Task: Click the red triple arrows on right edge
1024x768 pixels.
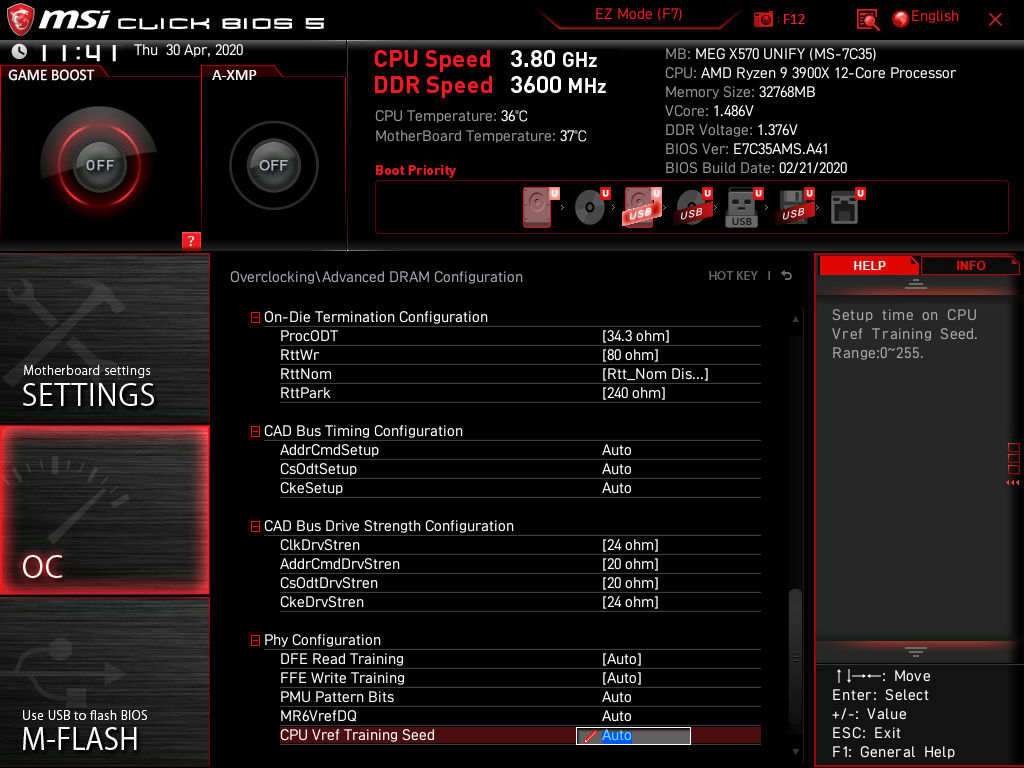Action: click(1012, 483)
